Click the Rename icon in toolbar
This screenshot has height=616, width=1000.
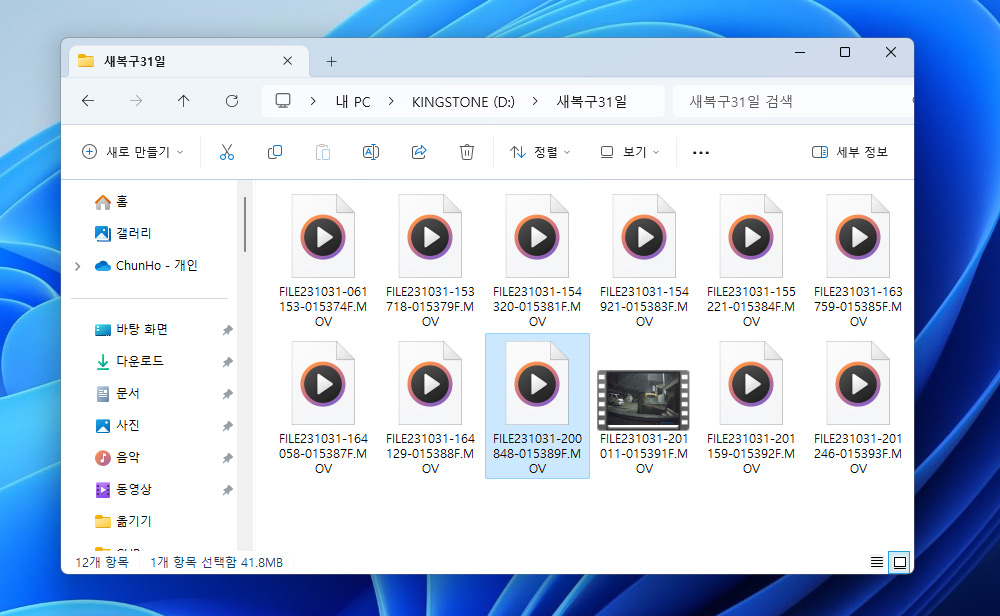click(371, 152)
